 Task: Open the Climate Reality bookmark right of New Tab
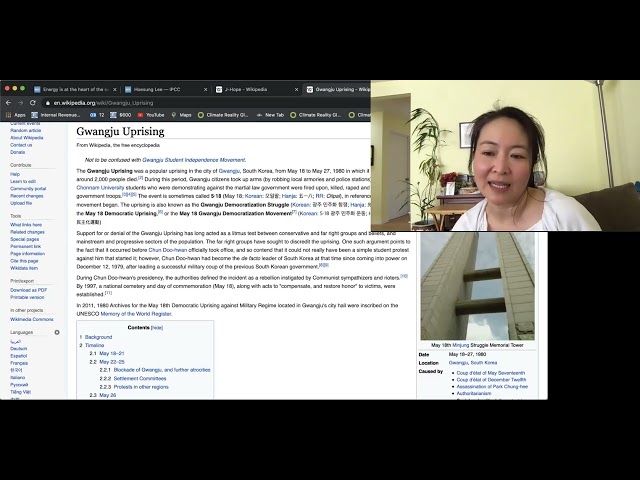point(316,115)
